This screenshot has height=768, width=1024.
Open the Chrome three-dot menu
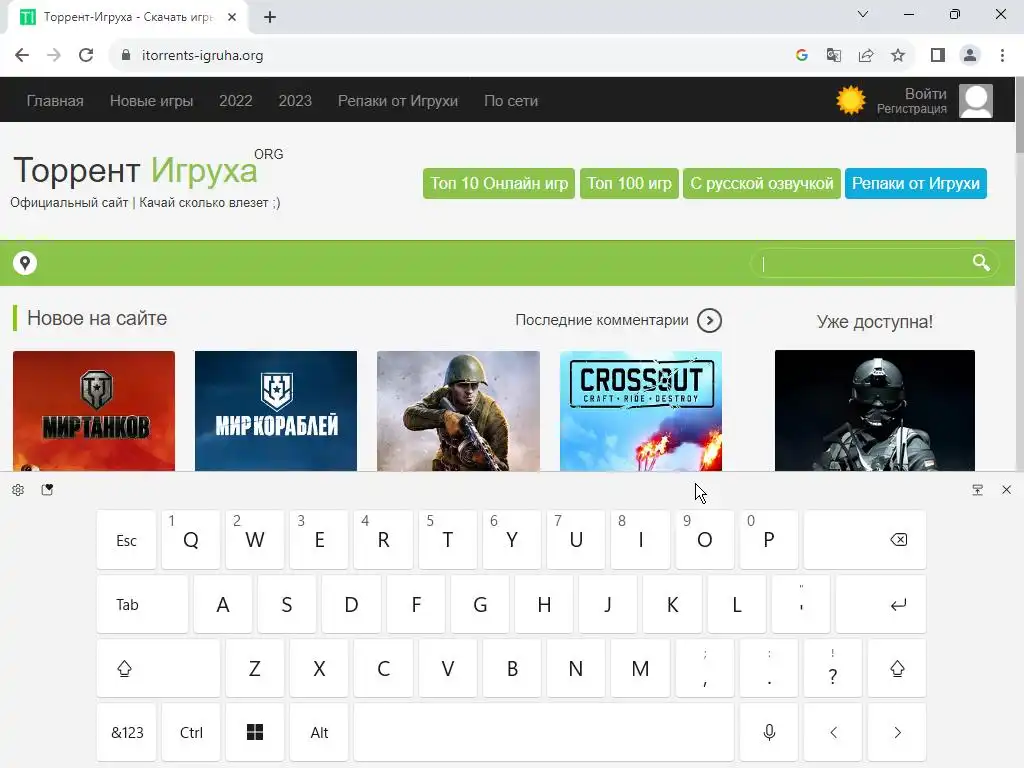[x=1002, y=56]
